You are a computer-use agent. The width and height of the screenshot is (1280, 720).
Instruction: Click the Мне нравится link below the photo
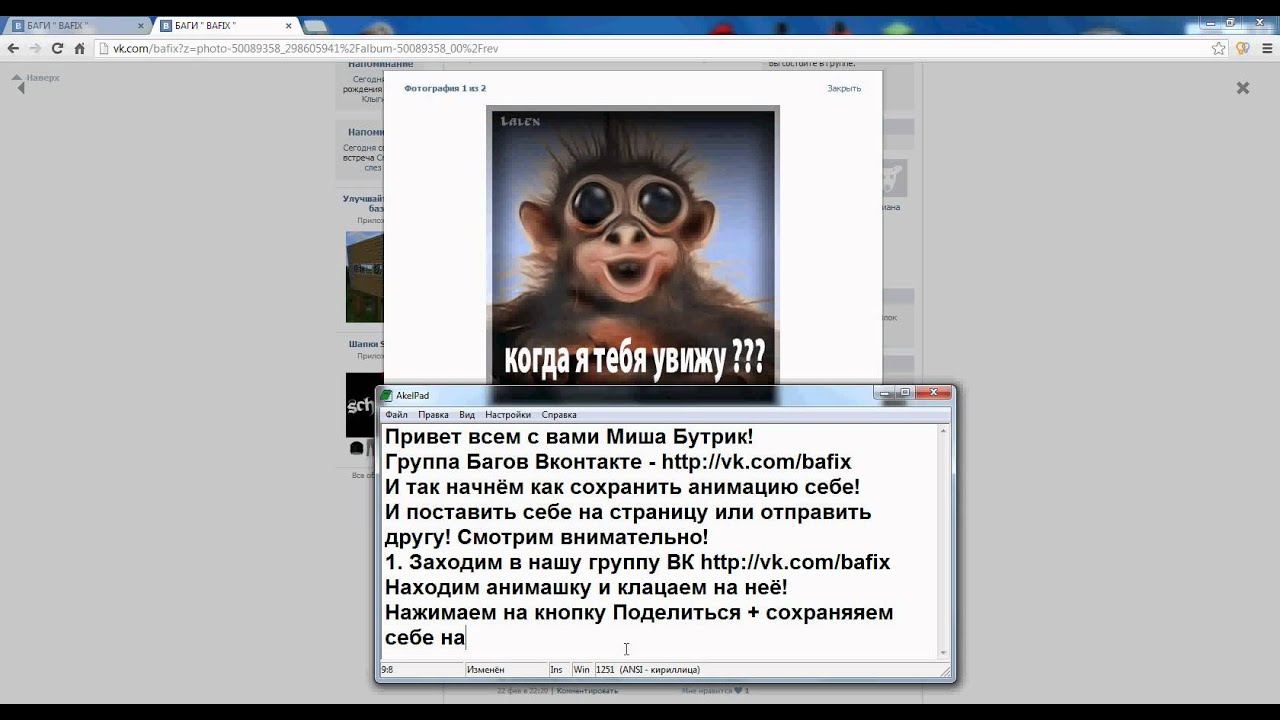(x=716, y=690)
